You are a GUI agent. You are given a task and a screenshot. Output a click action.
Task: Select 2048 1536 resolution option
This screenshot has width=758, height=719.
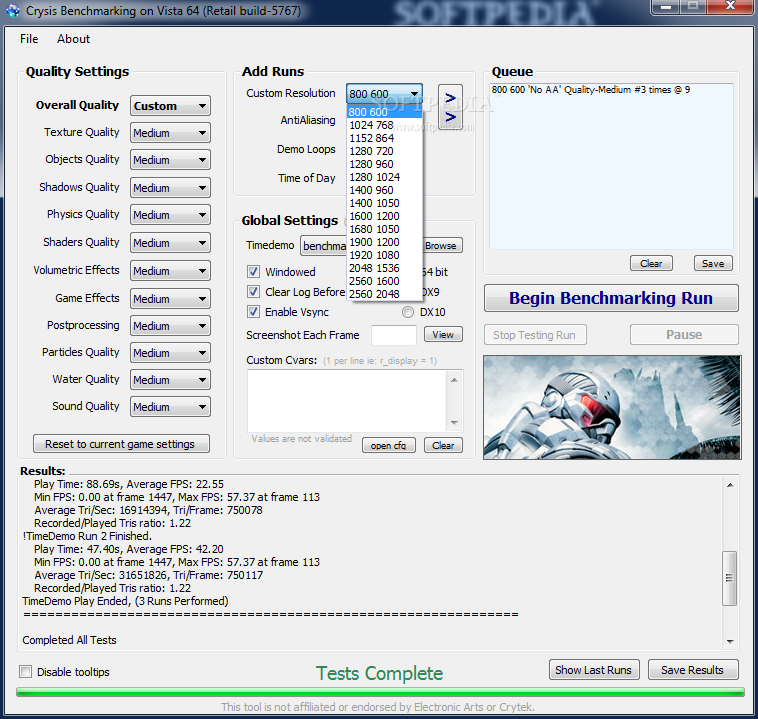click(x=384, y=268)
